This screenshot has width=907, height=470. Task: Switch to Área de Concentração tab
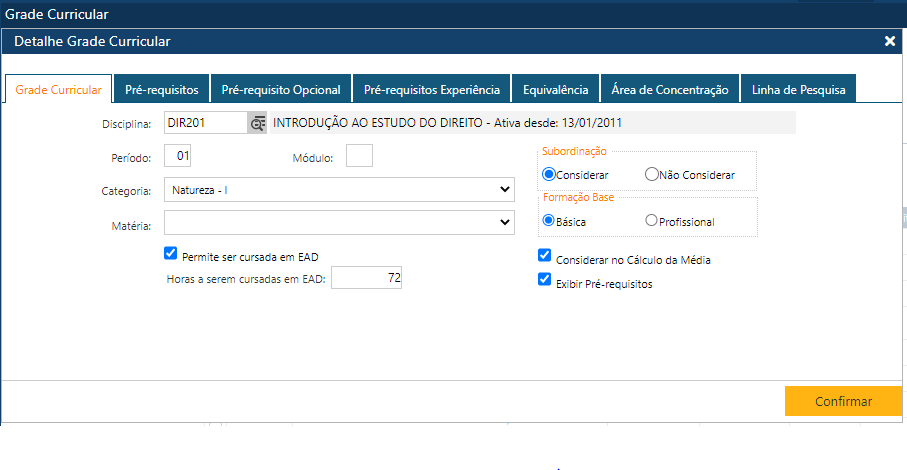[x=670, y=90]
